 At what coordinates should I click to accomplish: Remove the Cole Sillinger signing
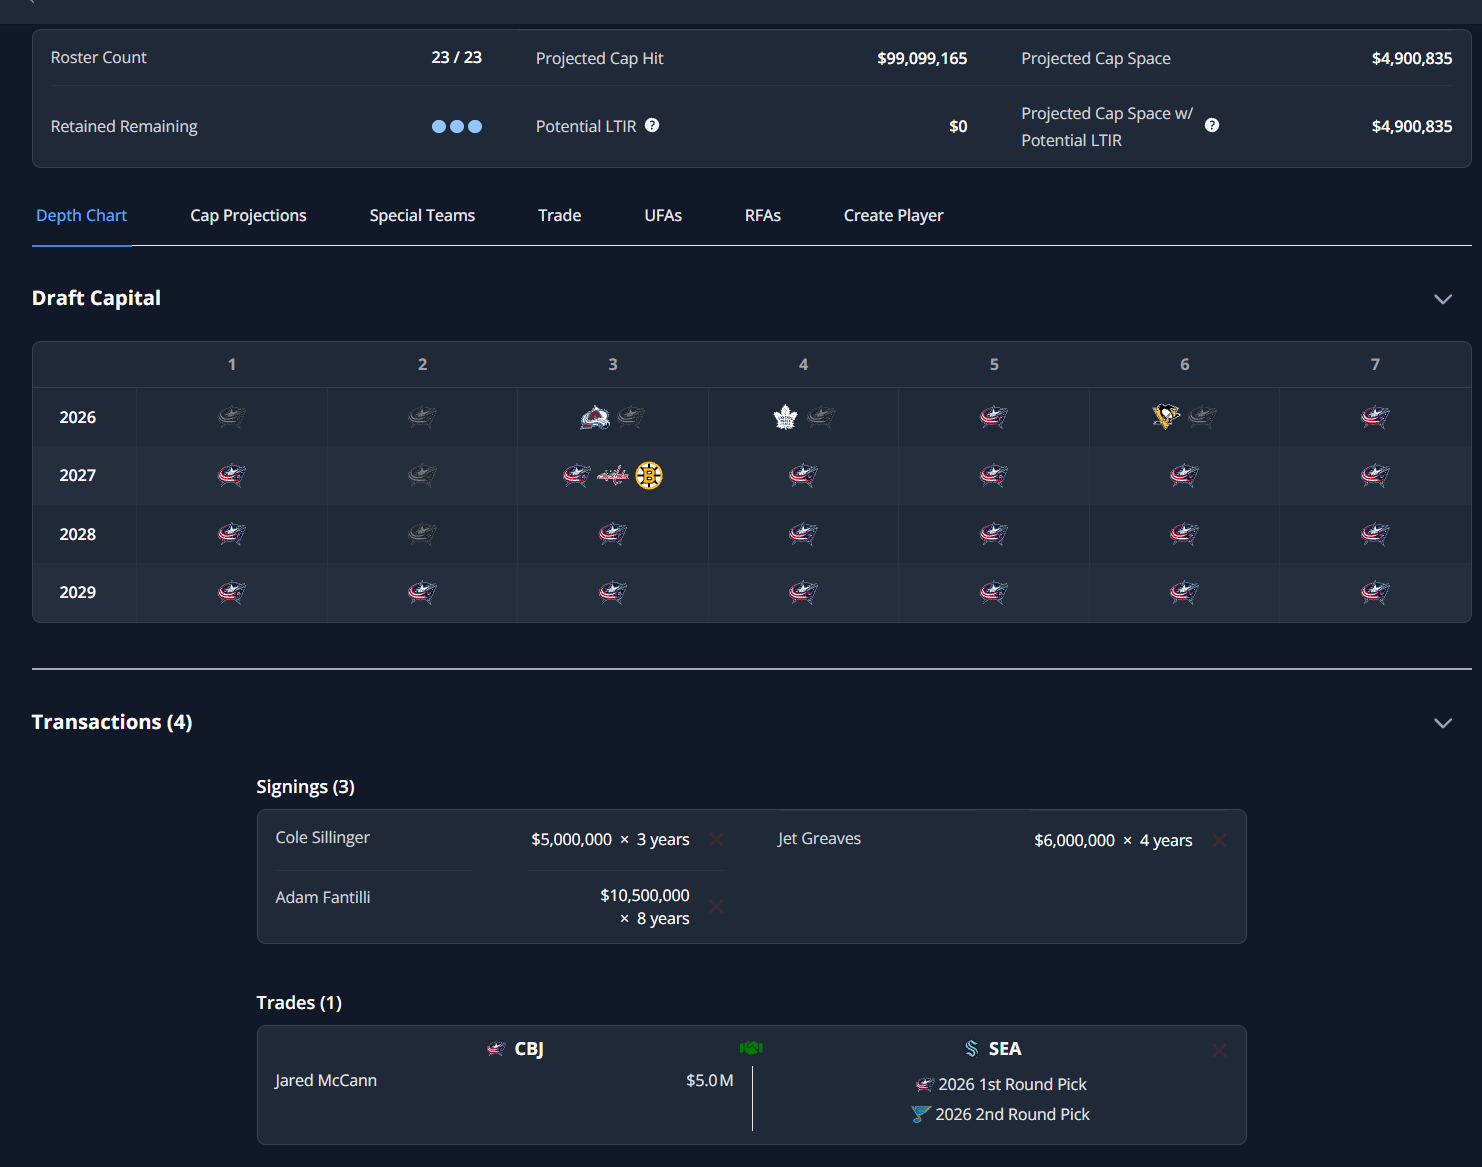pyautogui.click(x=716, y=839)
